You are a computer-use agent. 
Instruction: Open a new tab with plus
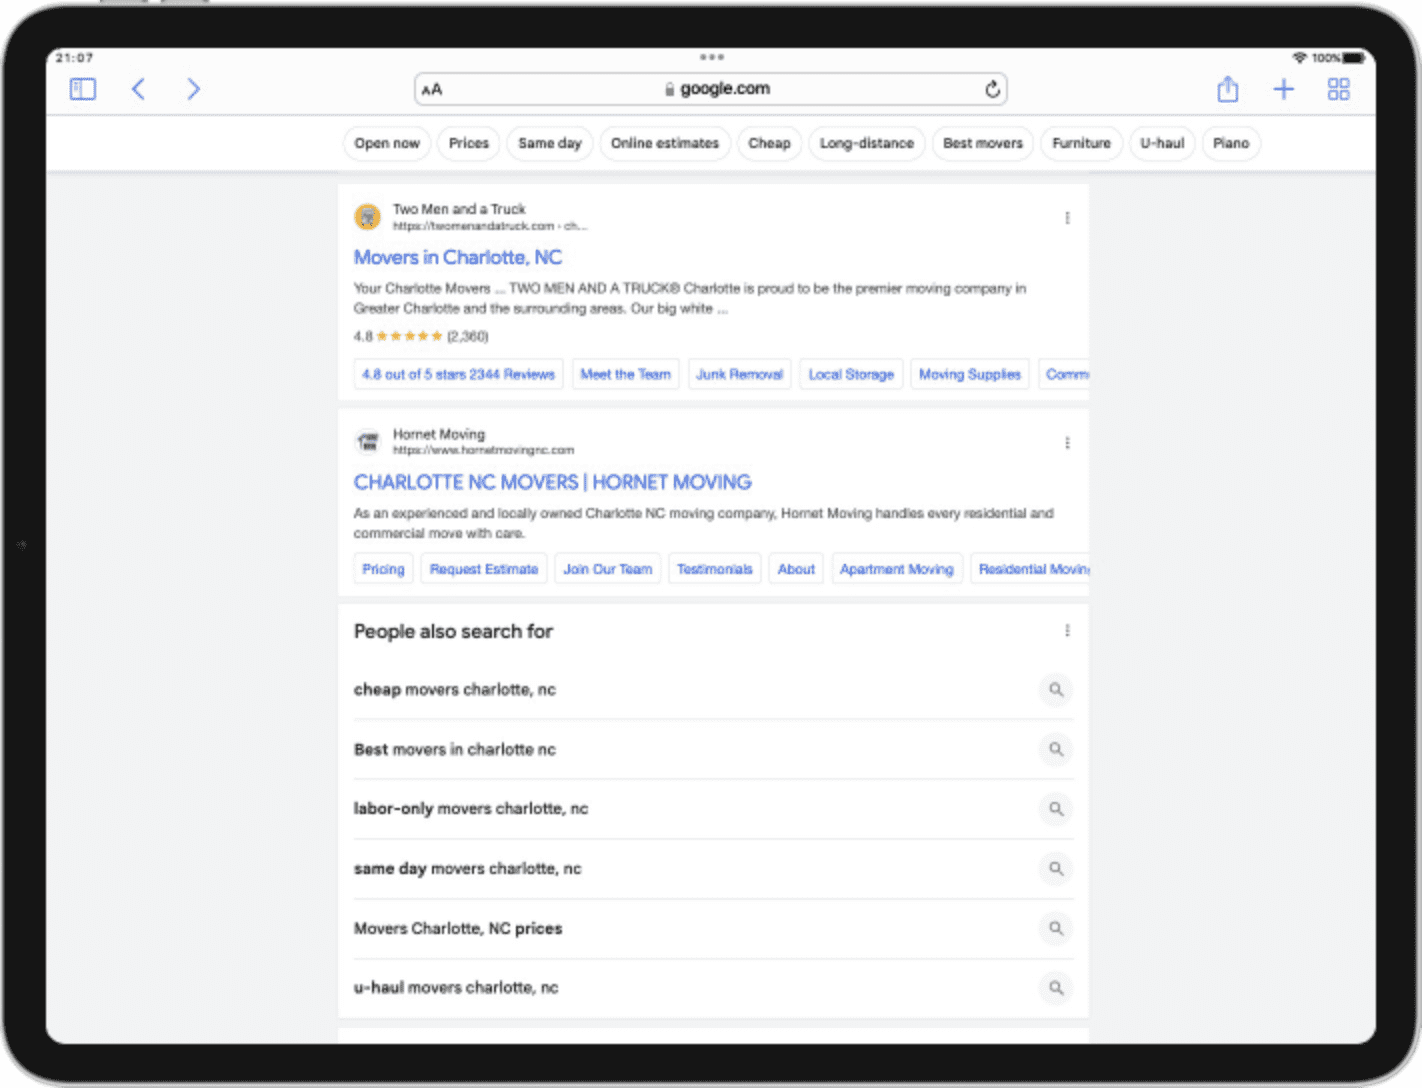(x=1283, y=89)
